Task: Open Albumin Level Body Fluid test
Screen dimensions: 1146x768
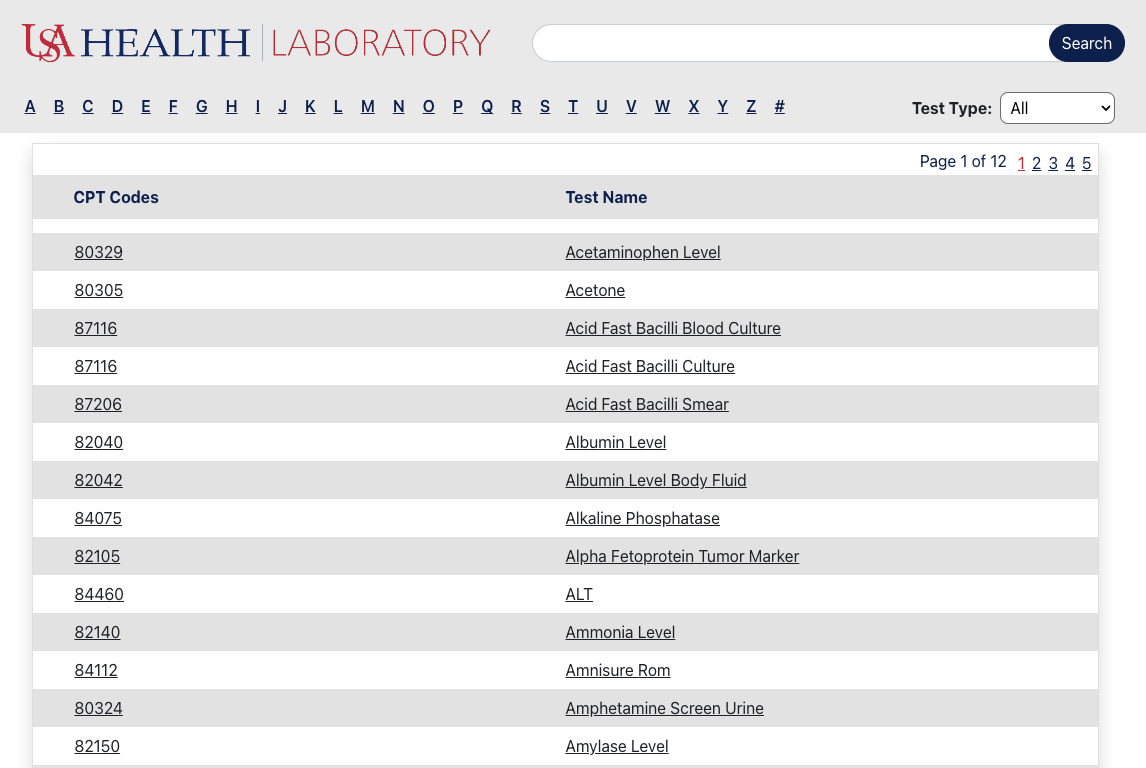Action: pos(656,481)
